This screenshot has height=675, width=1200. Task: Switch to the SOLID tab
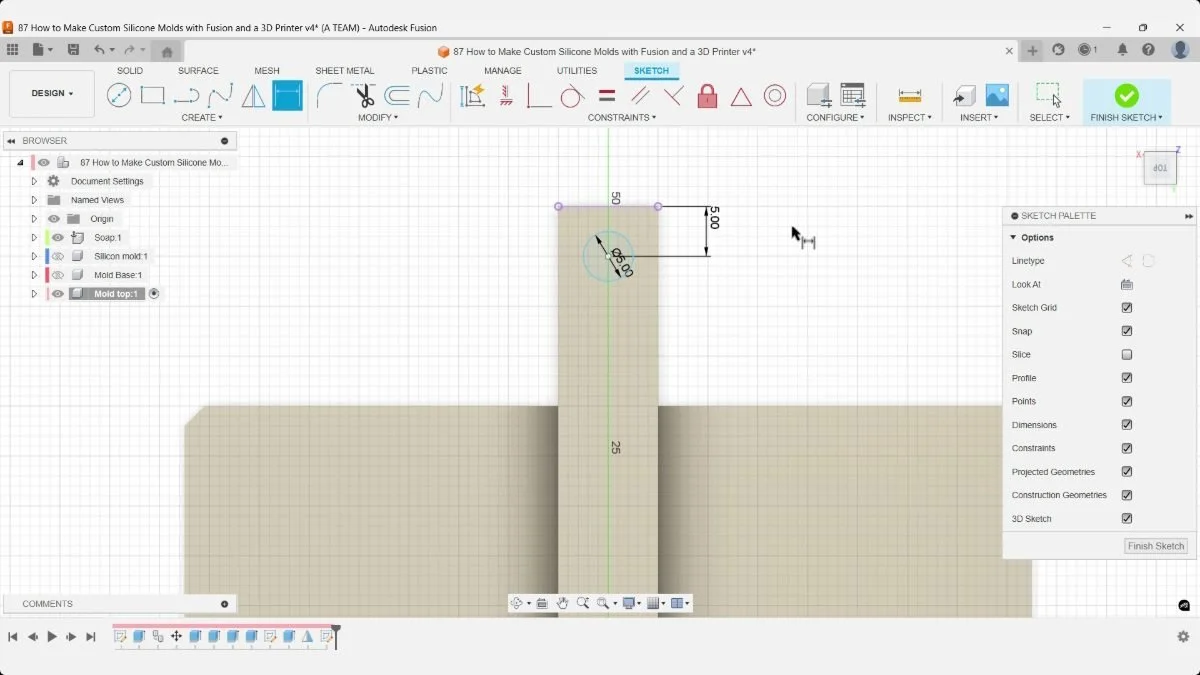(130, 71)
